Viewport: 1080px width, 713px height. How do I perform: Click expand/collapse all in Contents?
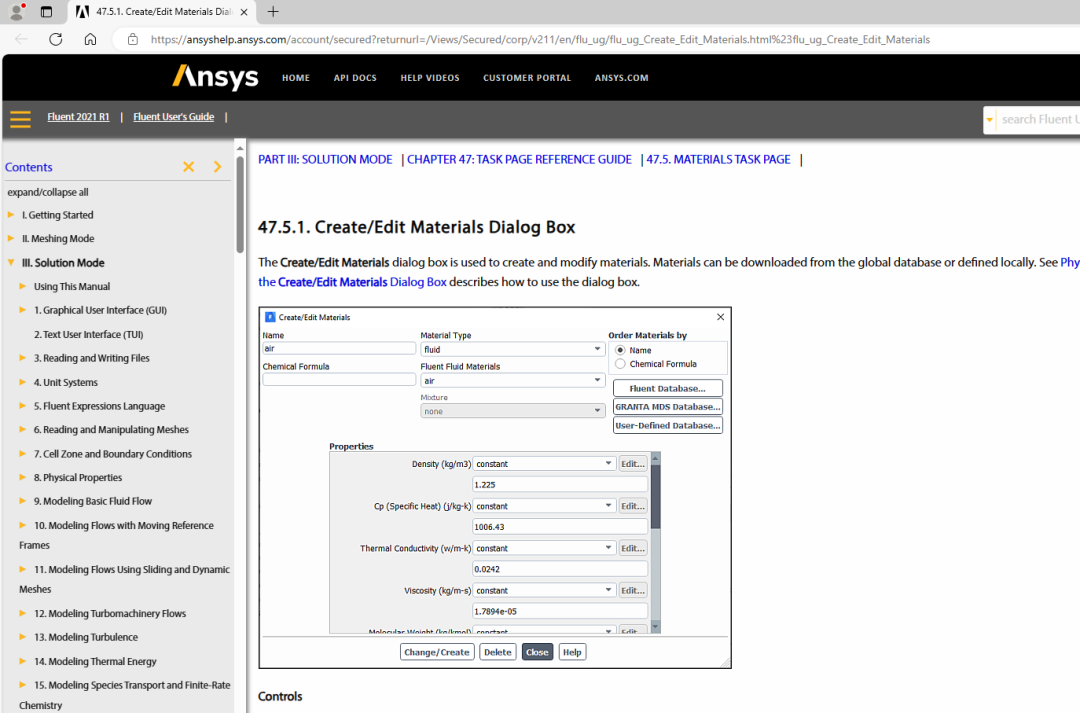[48, 192]
